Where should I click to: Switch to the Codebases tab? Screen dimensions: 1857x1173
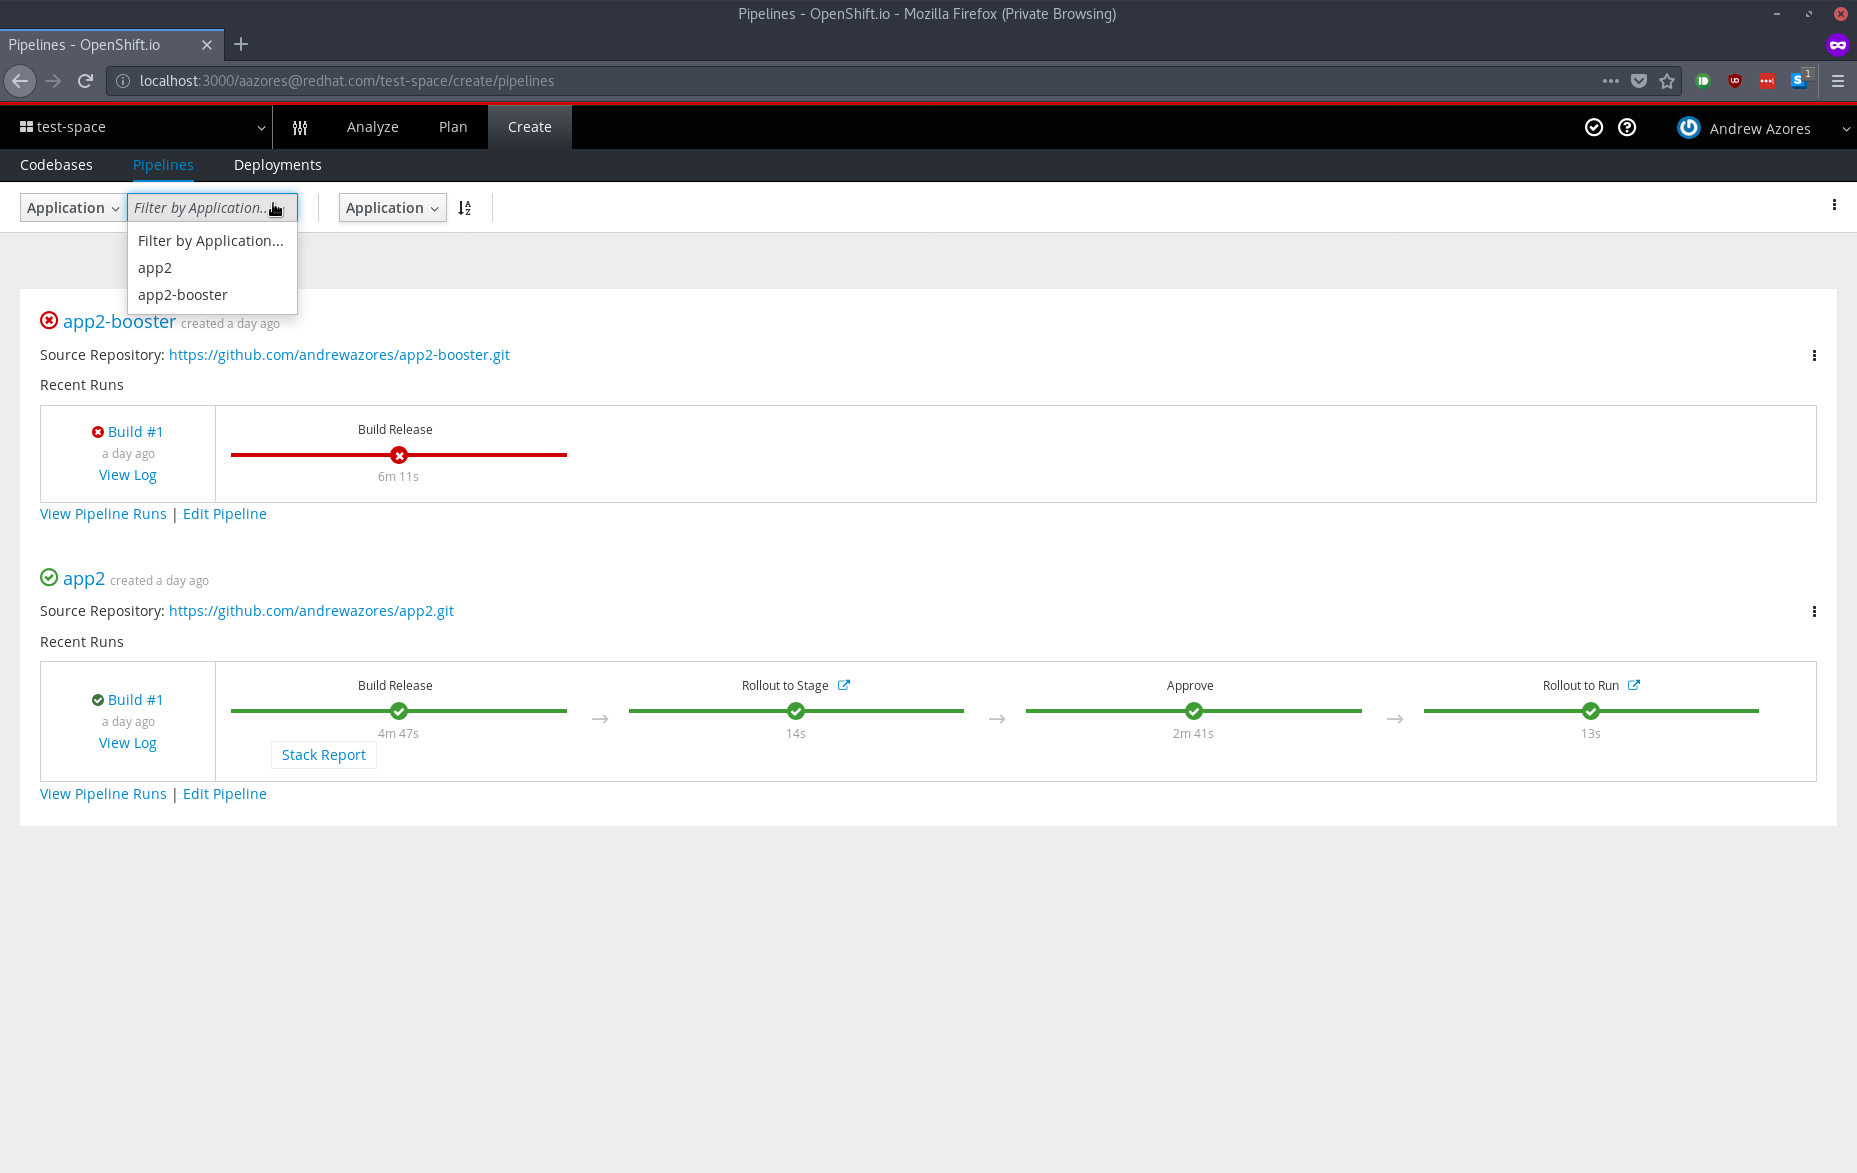56,164
